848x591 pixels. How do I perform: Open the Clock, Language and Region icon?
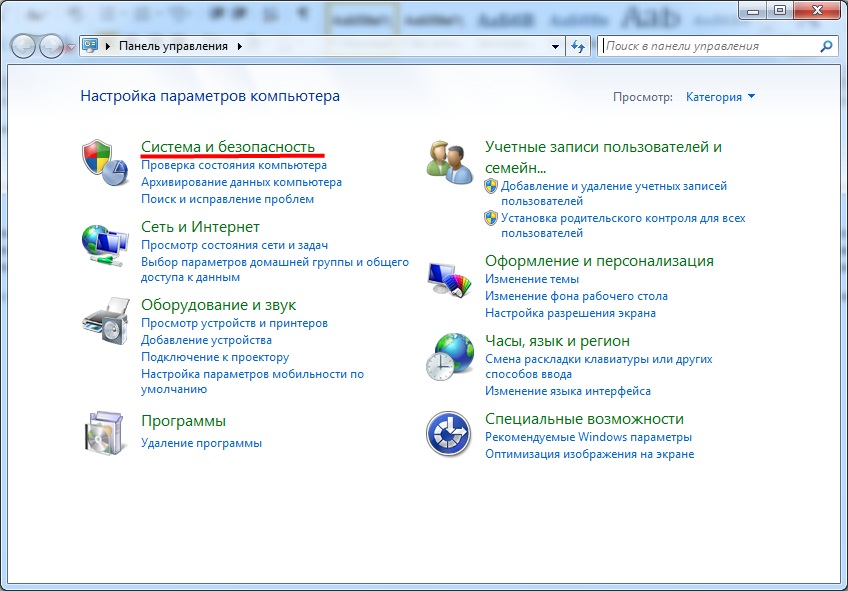(x=449, y=357)
